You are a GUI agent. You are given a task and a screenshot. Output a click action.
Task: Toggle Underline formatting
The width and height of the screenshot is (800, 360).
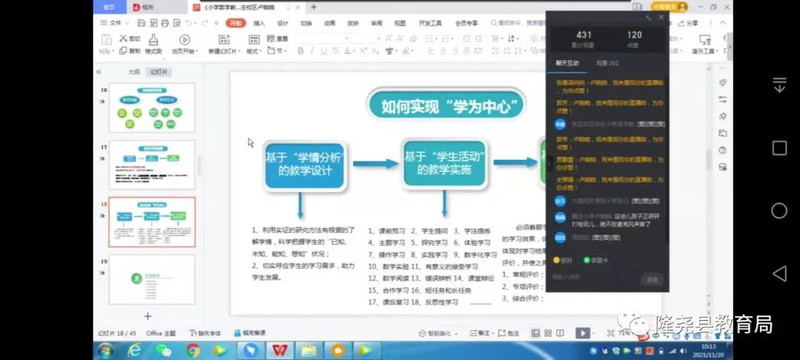[x=323, y=50]
